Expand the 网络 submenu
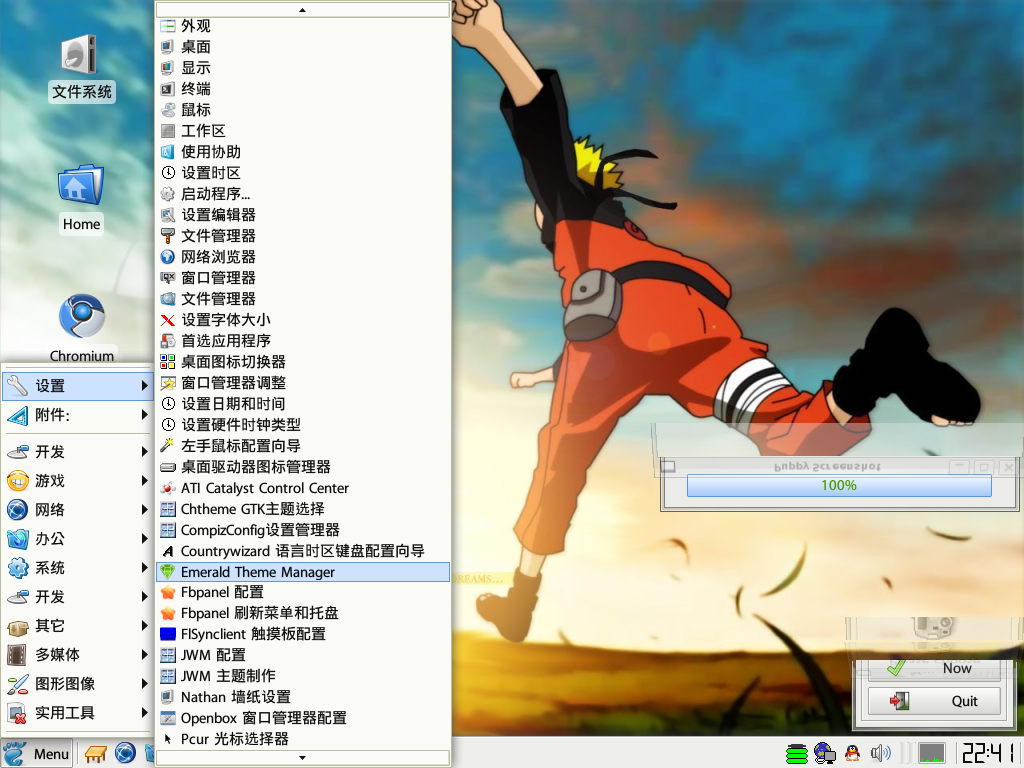Image resolution: width=1024 pixels, height=768 pixels. (x=77, y=509)
